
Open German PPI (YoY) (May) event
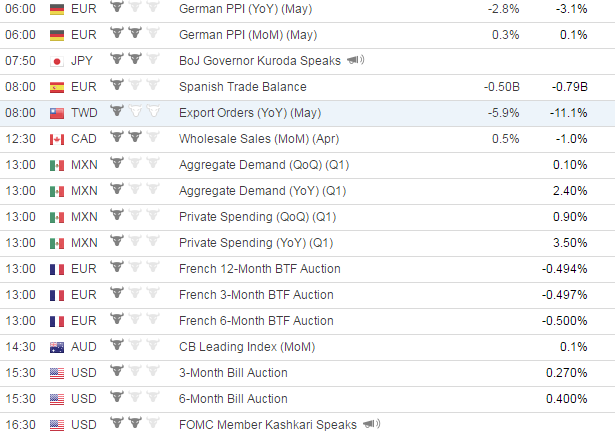246,9
